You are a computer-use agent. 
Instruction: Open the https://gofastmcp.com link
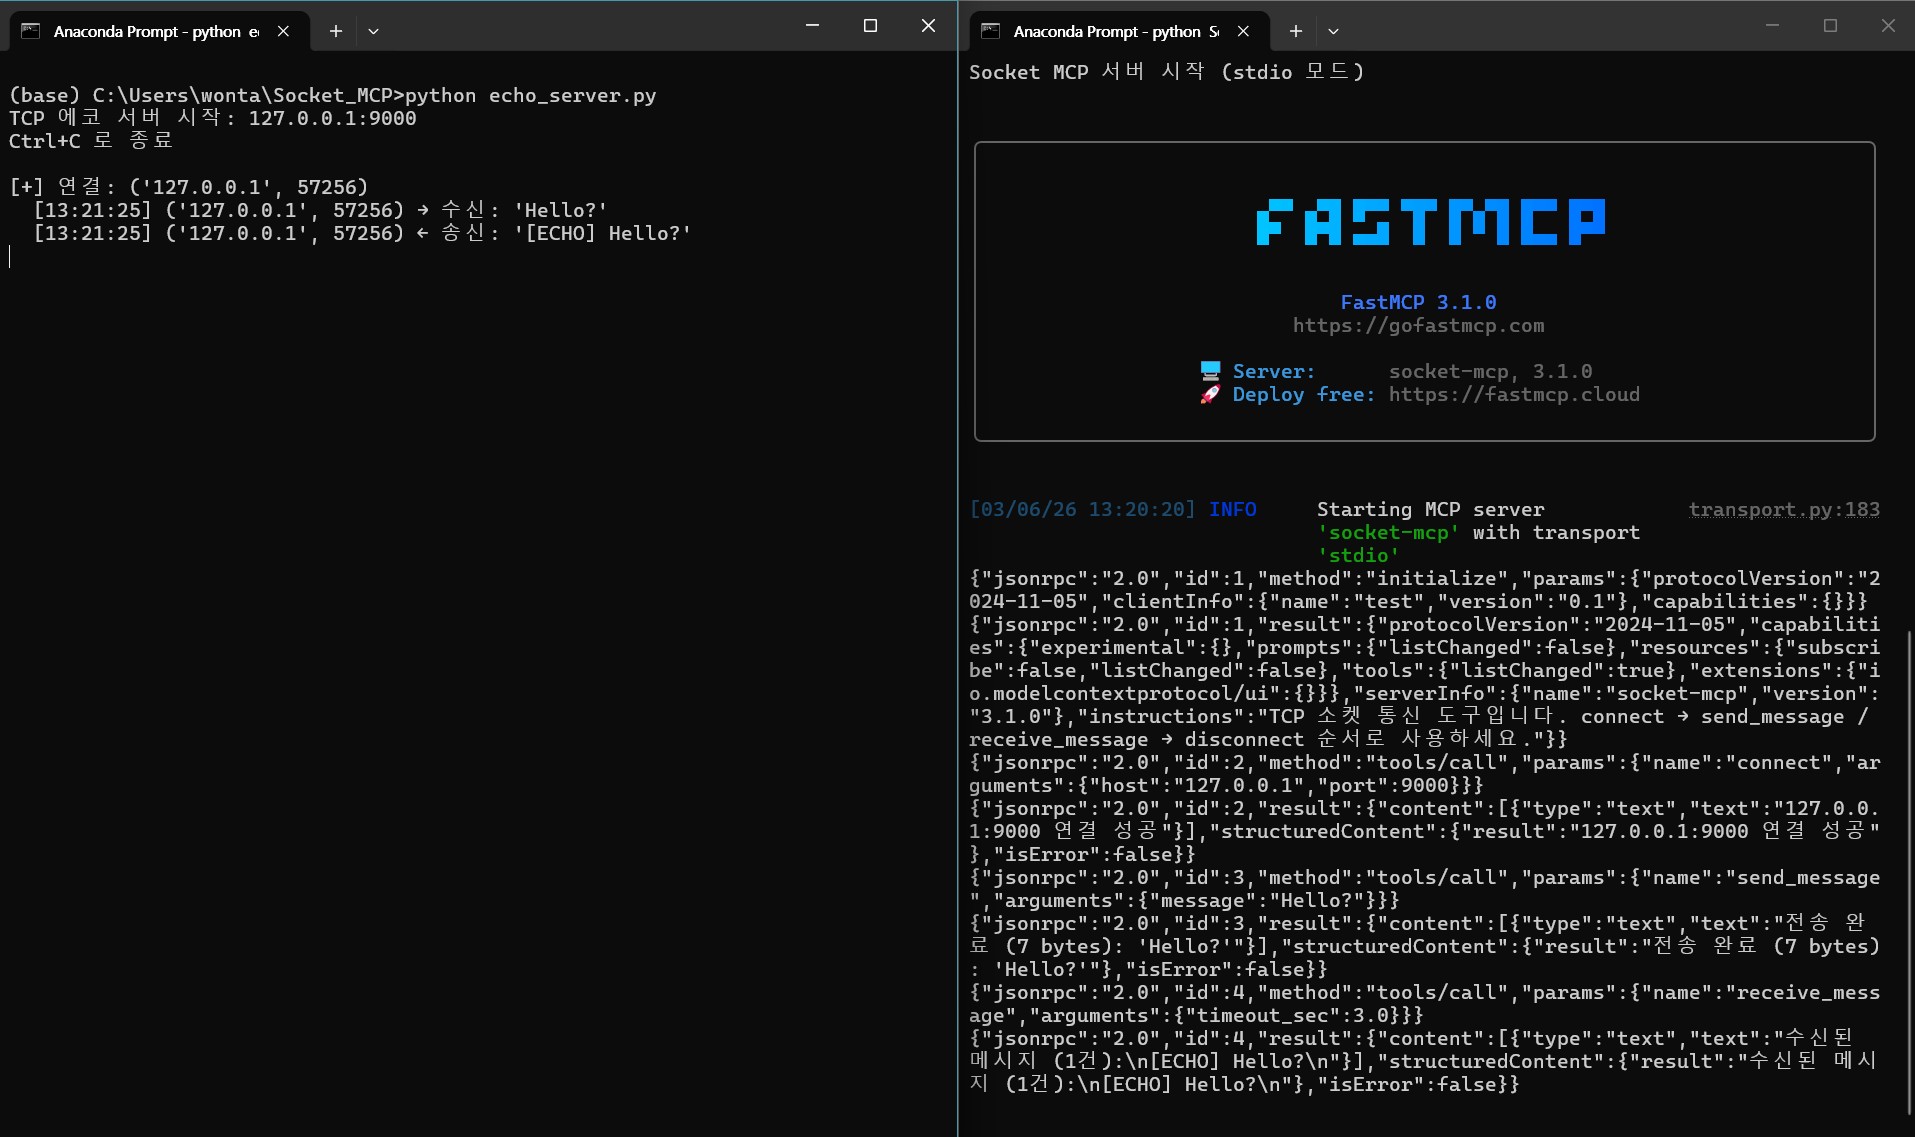pos(1418,325)
